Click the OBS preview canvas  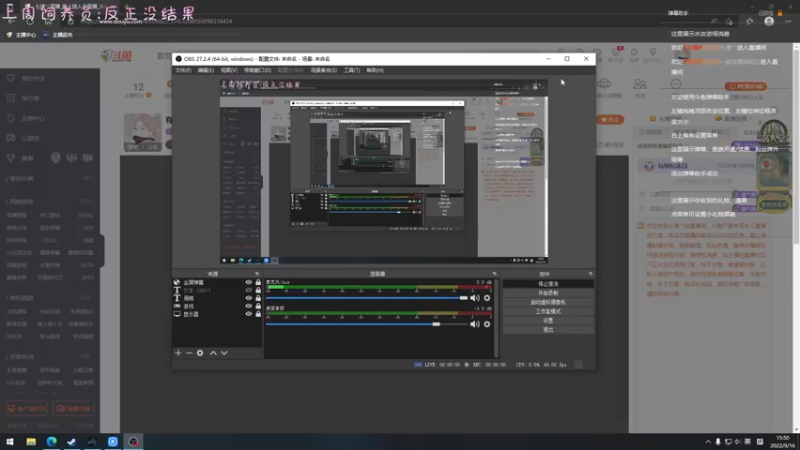[384, 171]
